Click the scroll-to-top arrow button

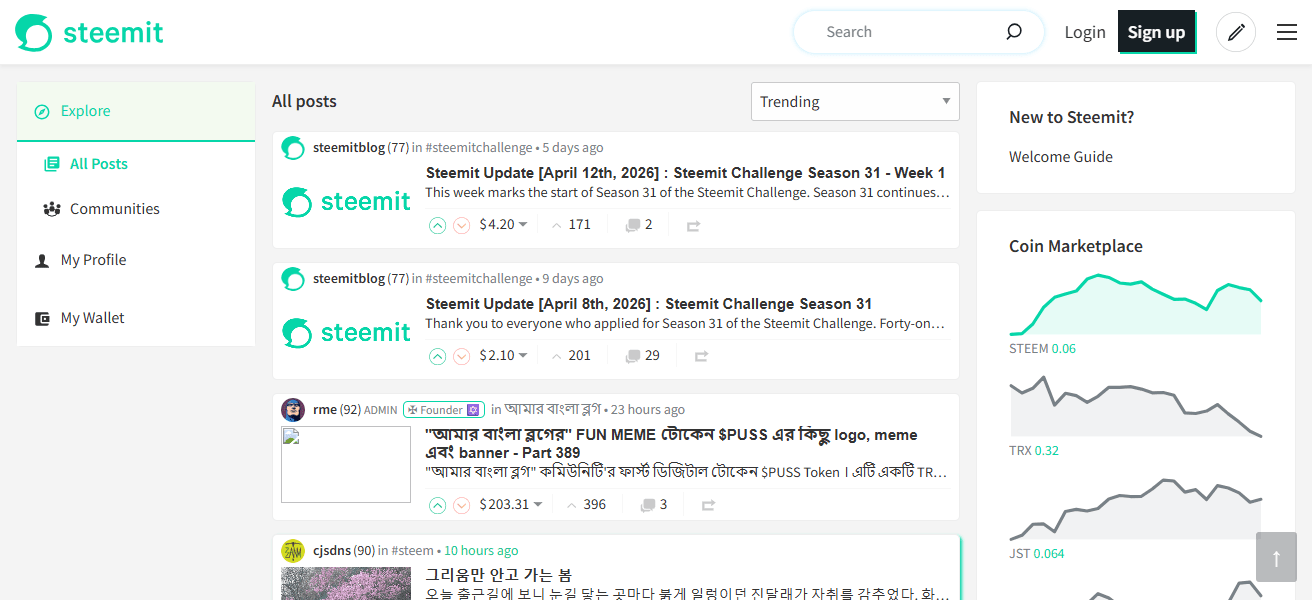pos(1276,557)
